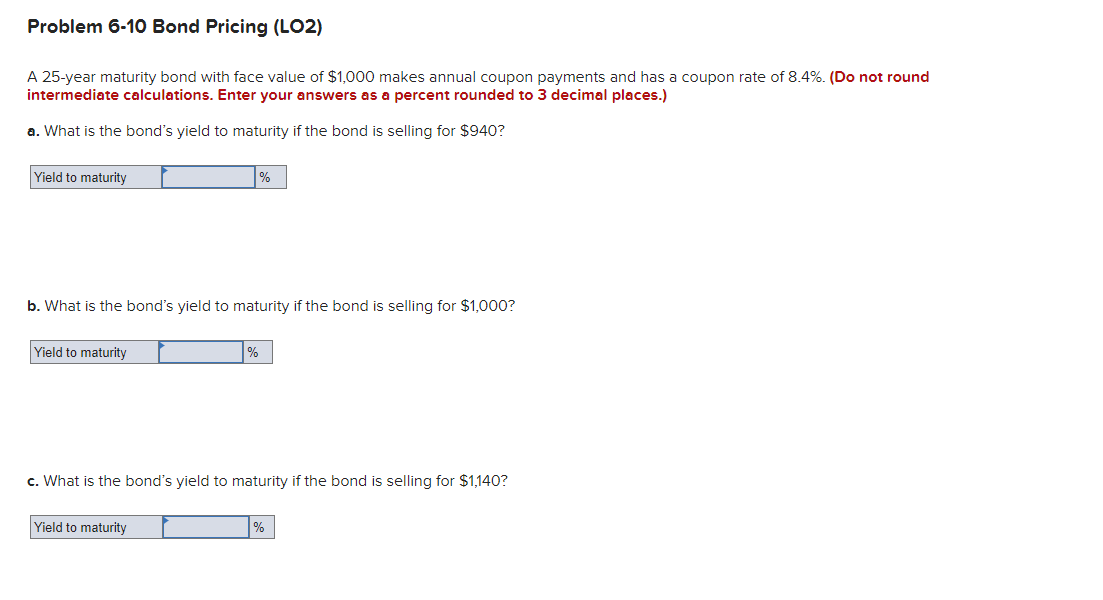
Task: Select the Problem 6-10 Bond Pricing title
Action: pyautogui.click(x=175, y=26)
